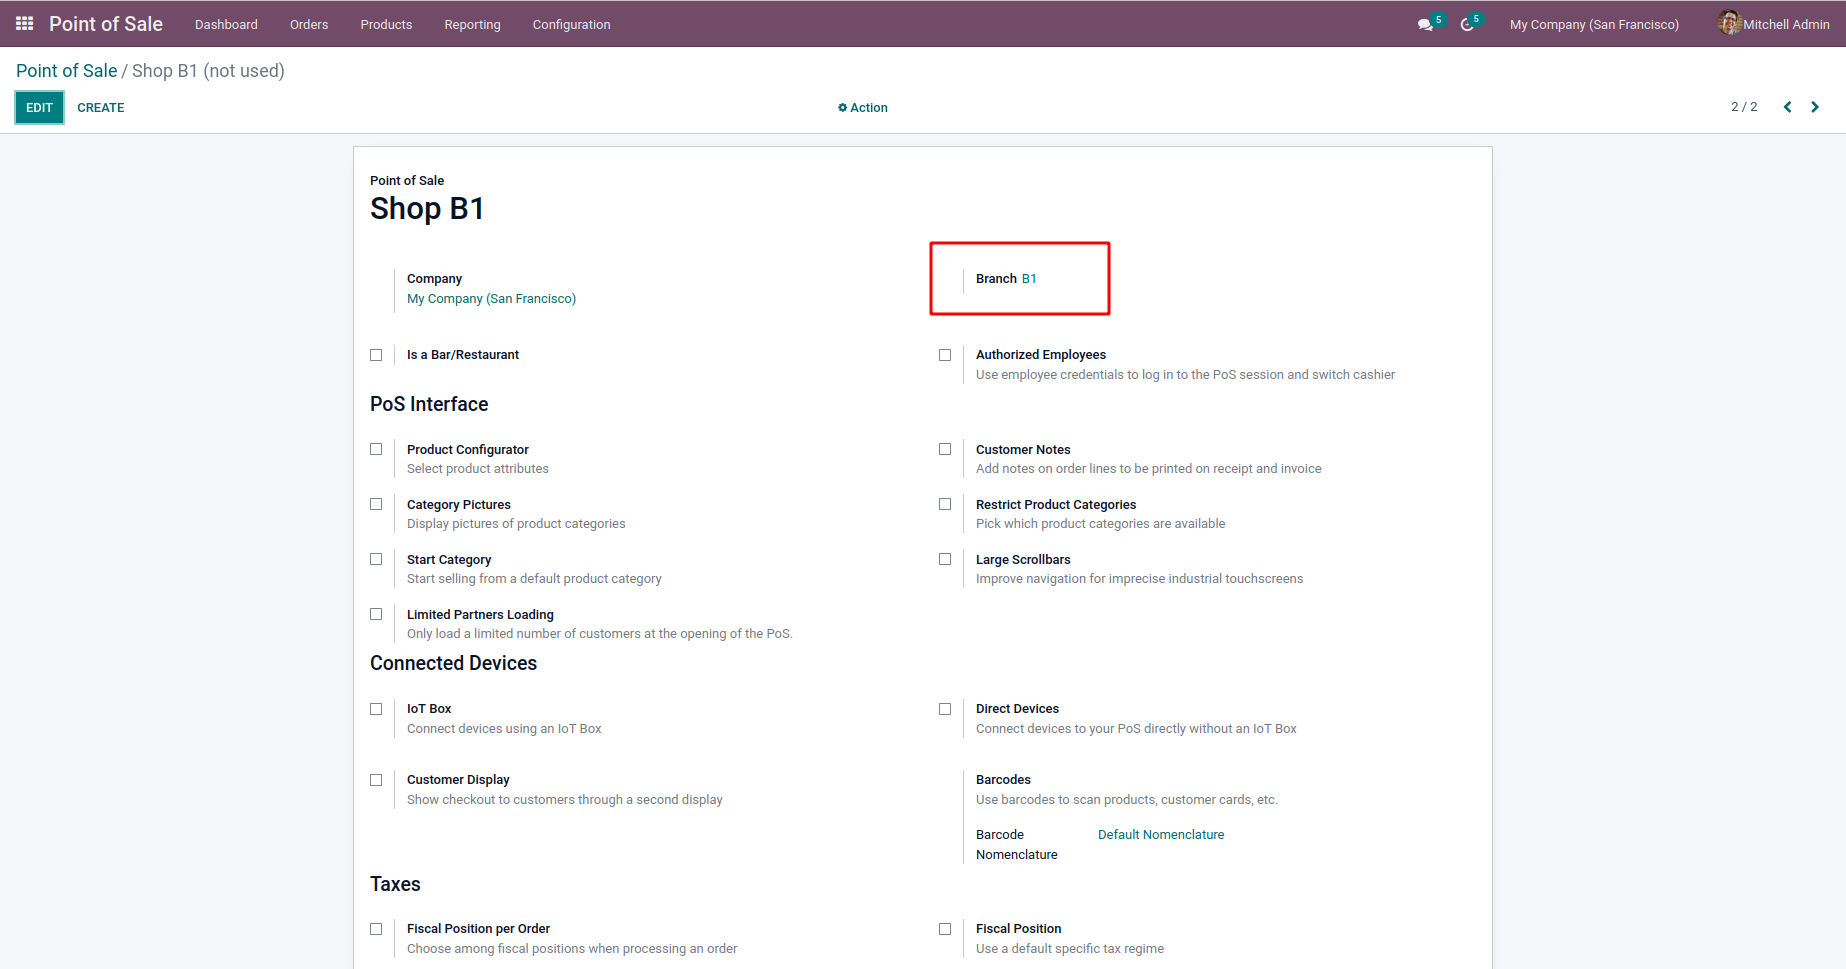Open the Reporting menu
Viewport: 1846px width, 969px height.
point(472,25)
